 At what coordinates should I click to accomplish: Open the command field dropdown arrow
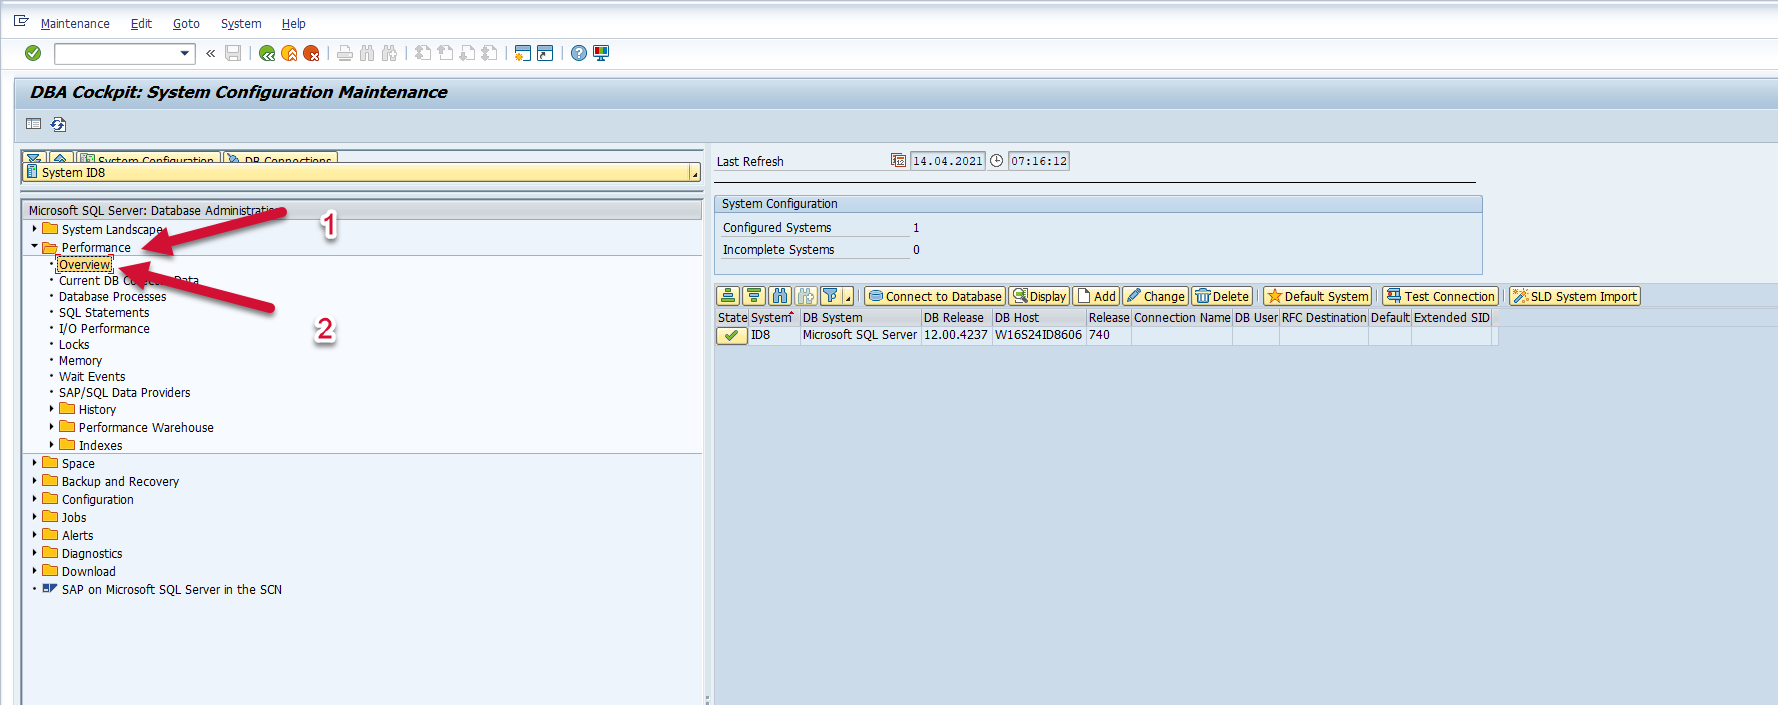pyautogui.click(x=185, y=53)
